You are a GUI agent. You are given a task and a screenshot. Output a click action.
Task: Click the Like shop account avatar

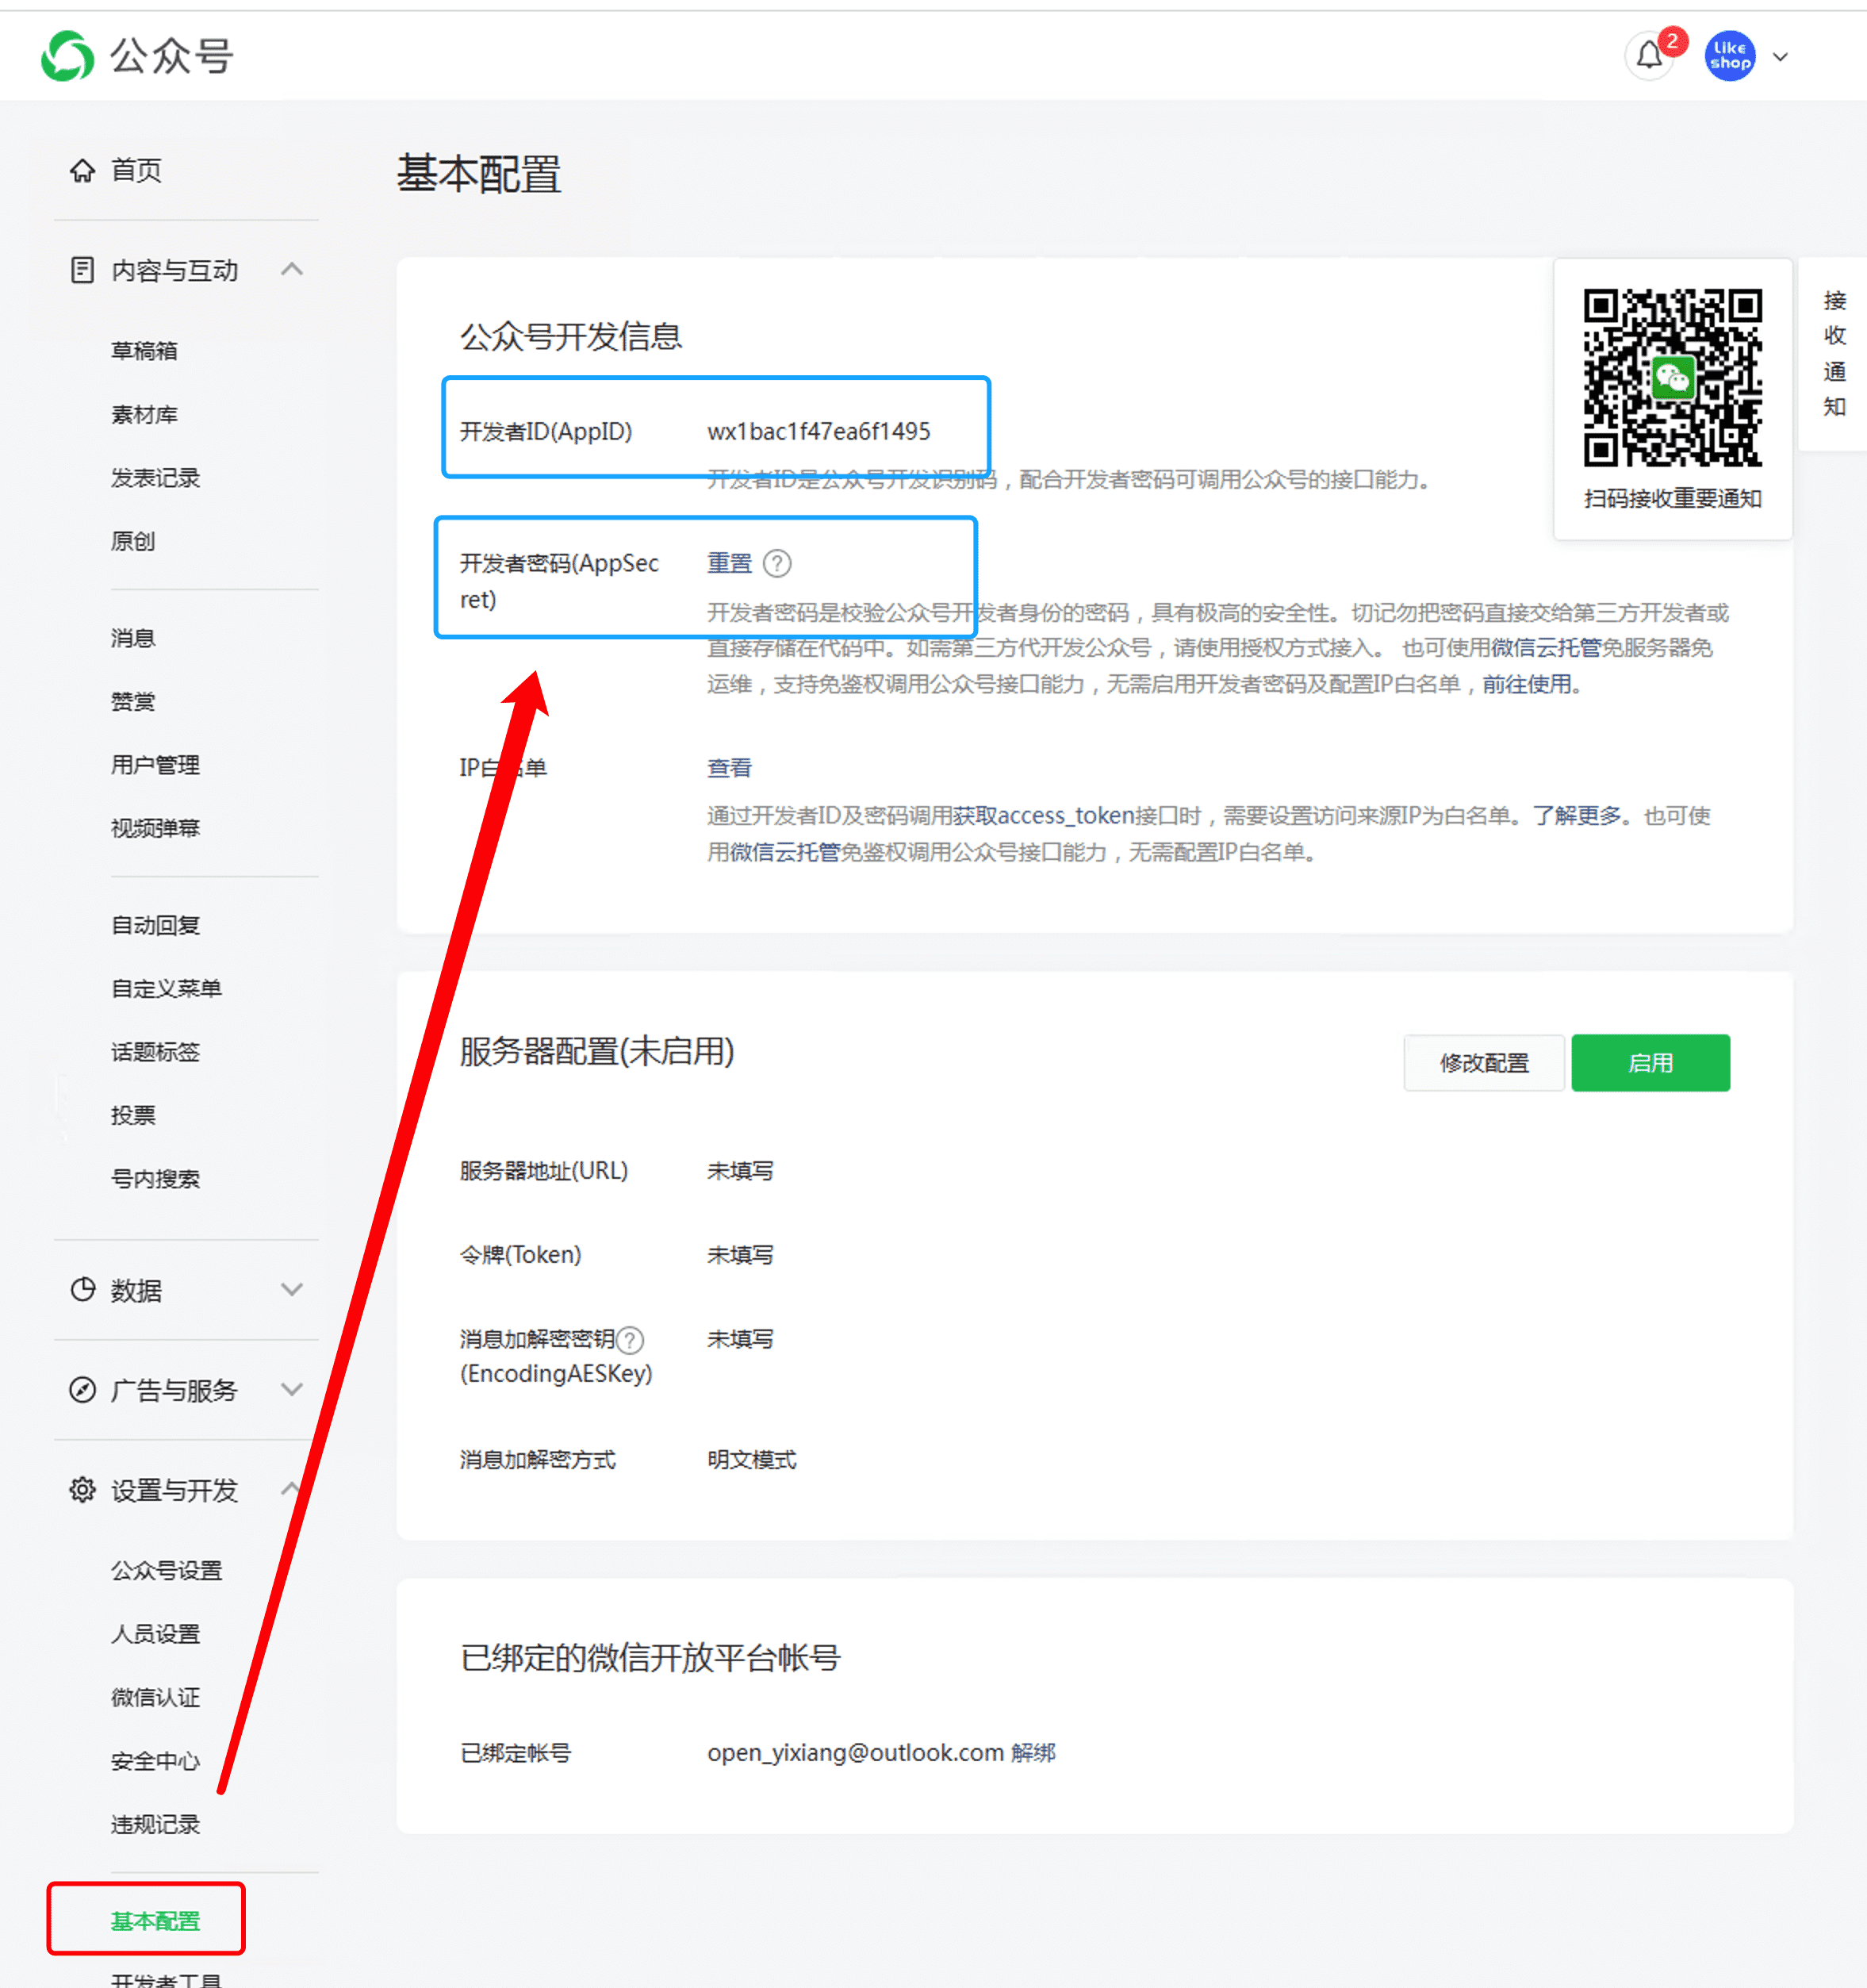pos(1729,57)
